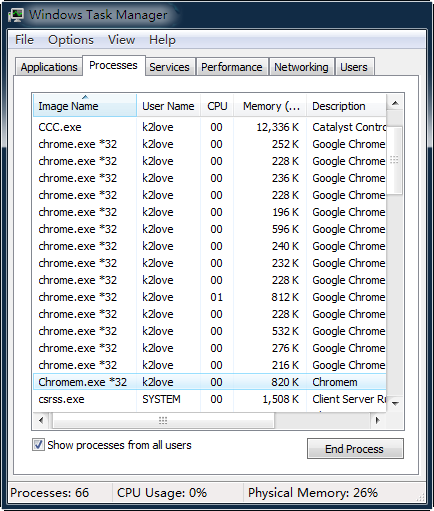Click the Task Manager icon in the title bar
The width and height of the screenshot is (434, 511).
[x=16, y=15]
